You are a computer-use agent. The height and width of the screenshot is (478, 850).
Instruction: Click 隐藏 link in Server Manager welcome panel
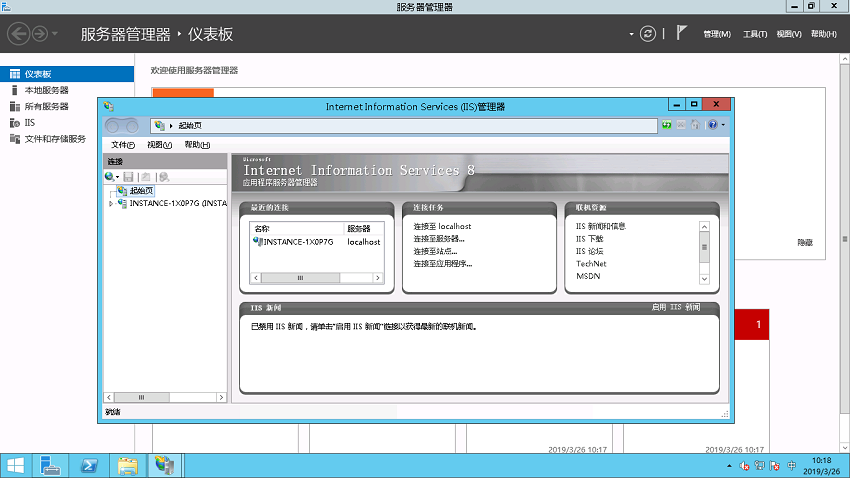pyautogui.click(x=805, y=242)
